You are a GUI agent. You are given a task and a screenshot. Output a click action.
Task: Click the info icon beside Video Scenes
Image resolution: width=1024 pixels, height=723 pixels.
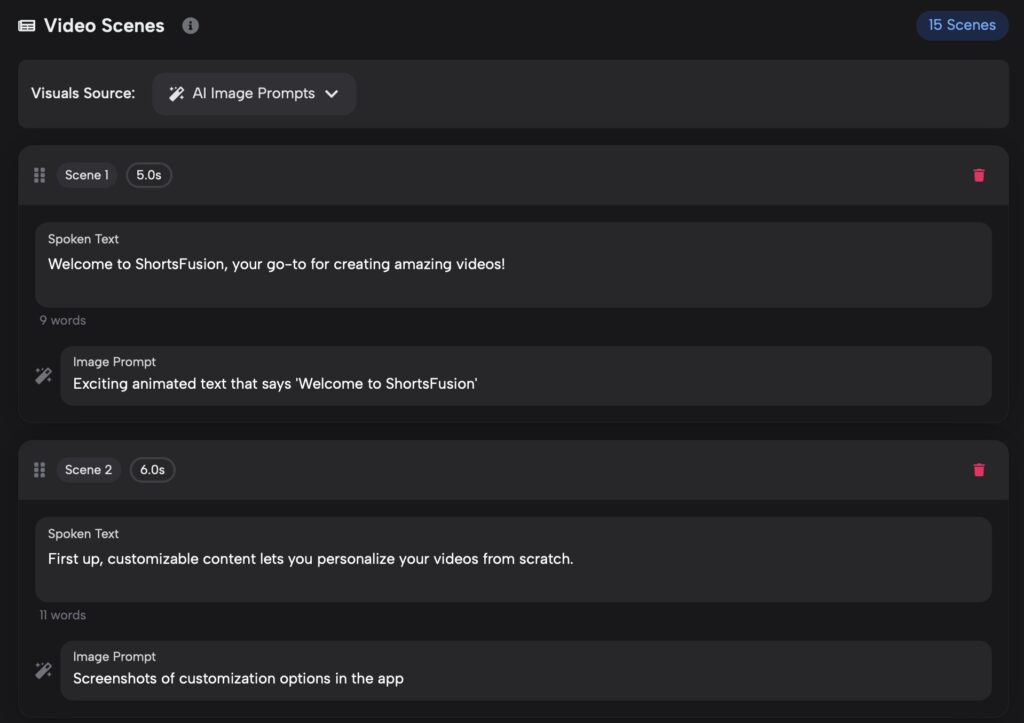coord(190,25)
